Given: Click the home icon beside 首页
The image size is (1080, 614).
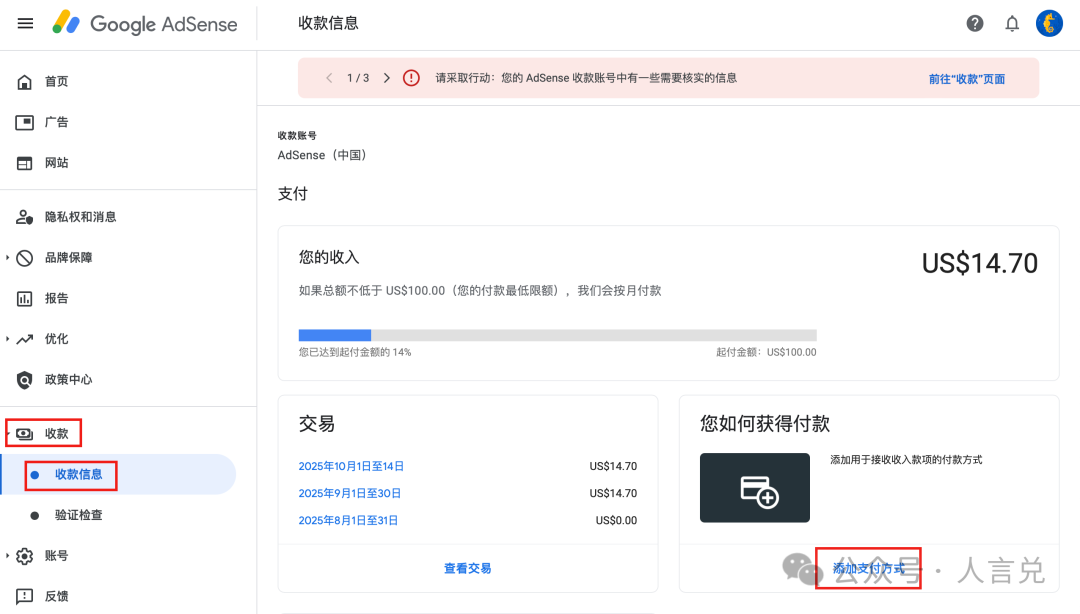Looking at the screenshot, I should (25, 82).
